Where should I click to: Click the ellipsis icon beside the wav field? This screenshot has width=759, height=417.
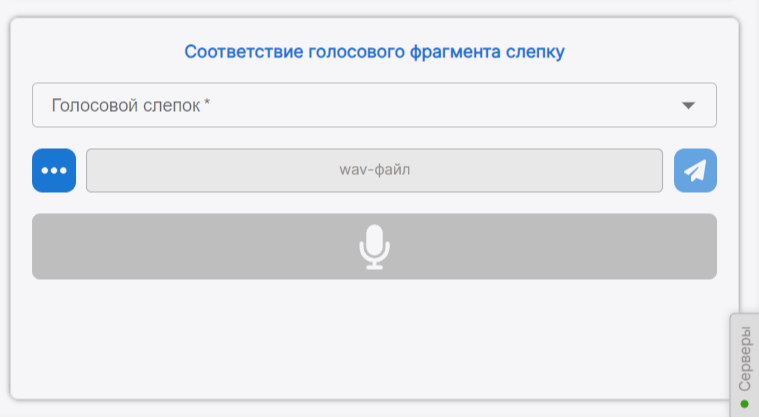coord(54,170)
